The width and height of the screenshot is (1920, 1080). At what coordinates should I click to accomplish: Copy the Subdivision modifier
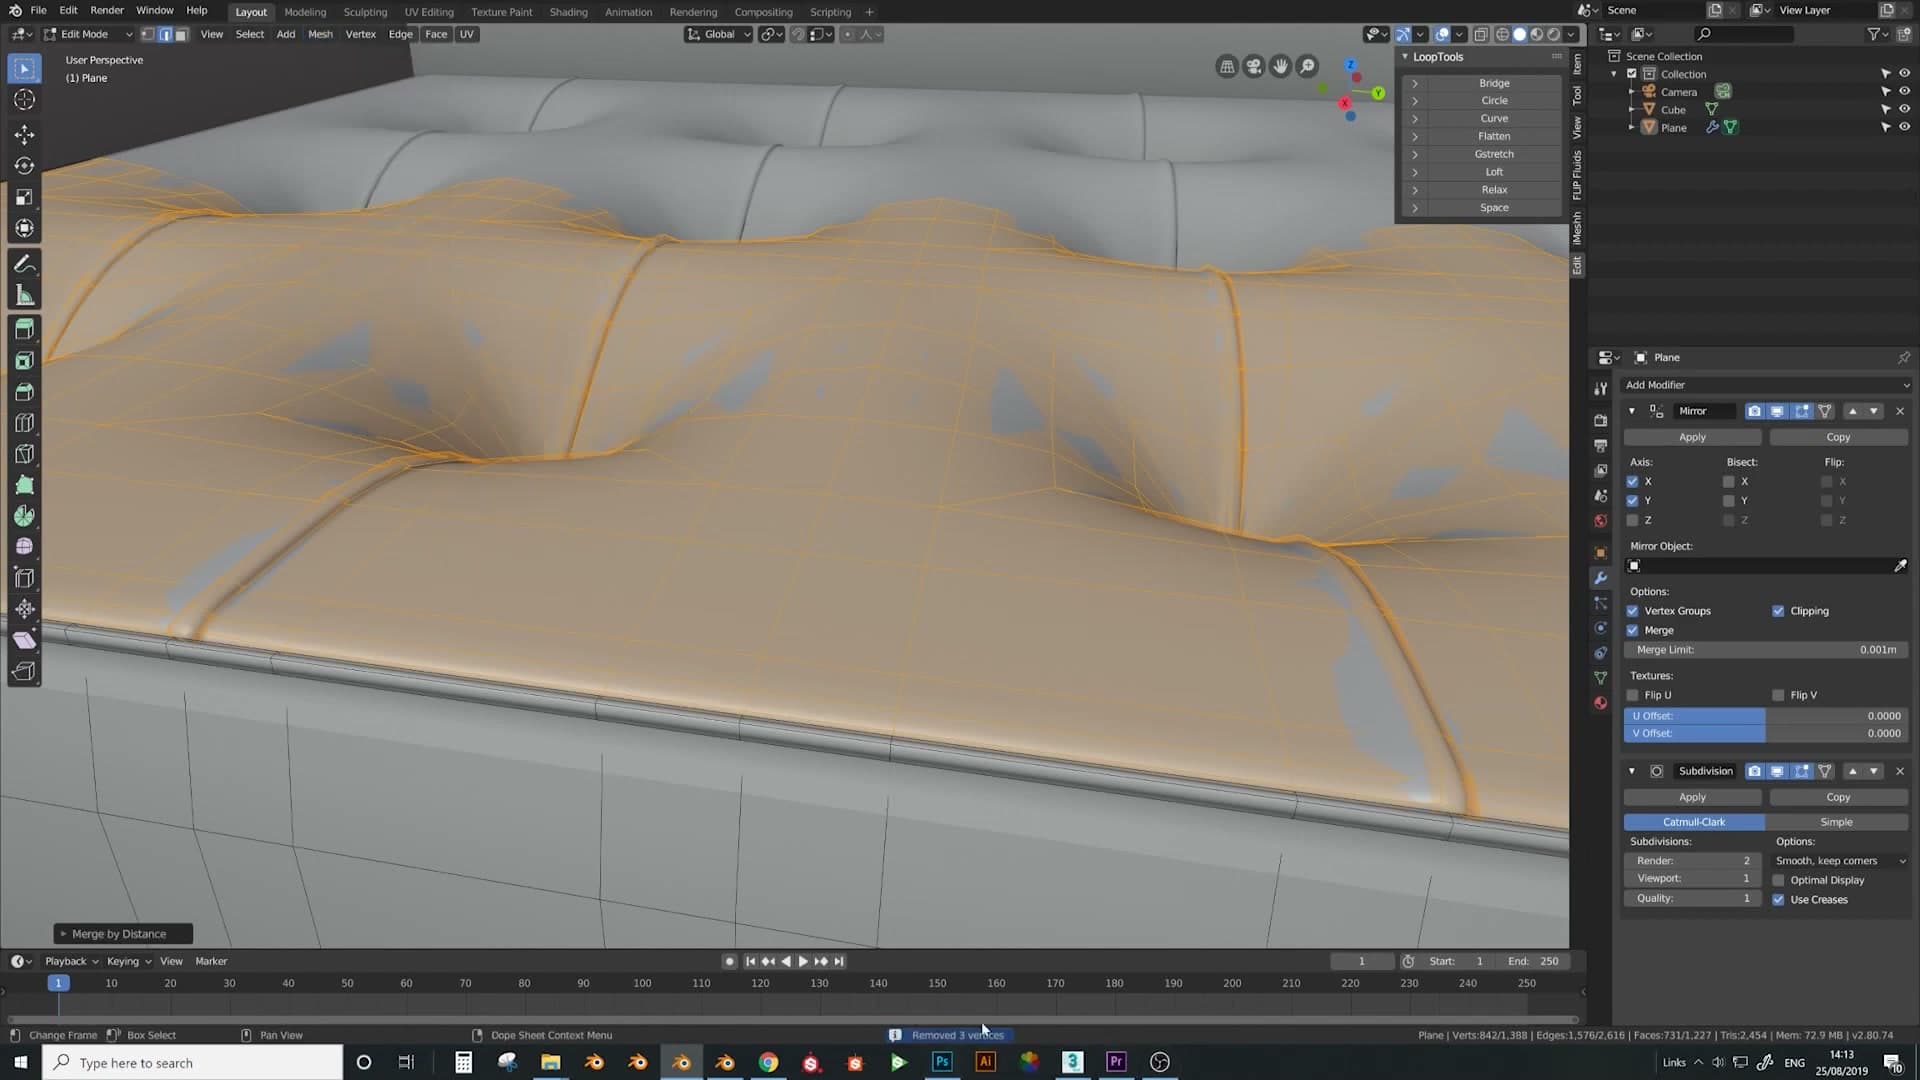coord(1838,797)
